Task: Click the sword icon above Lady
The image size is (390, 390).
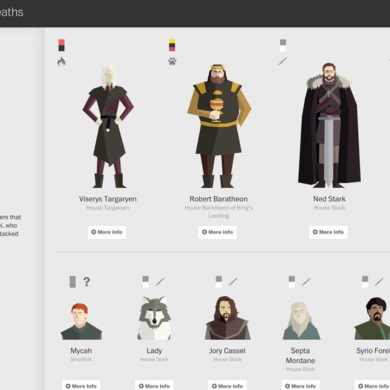Action: coord(160,282)
